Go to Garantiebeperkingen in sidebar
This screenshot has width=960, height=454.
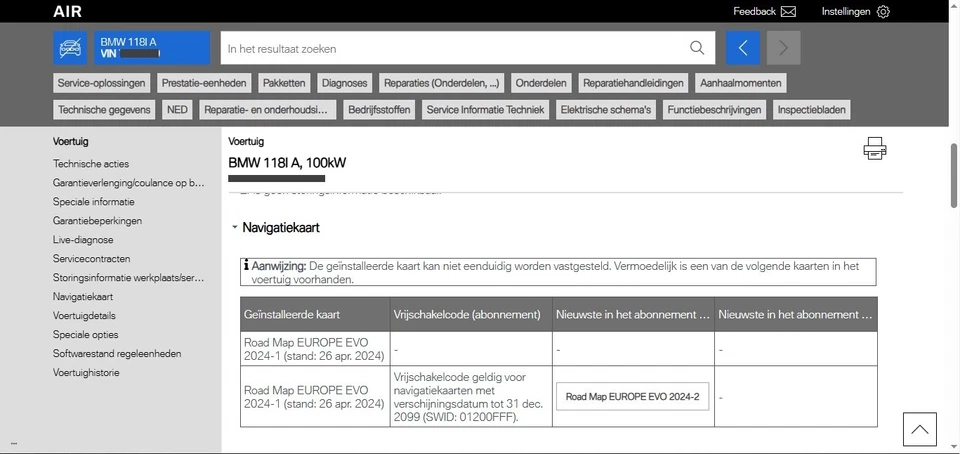click(x=97, y=221)
